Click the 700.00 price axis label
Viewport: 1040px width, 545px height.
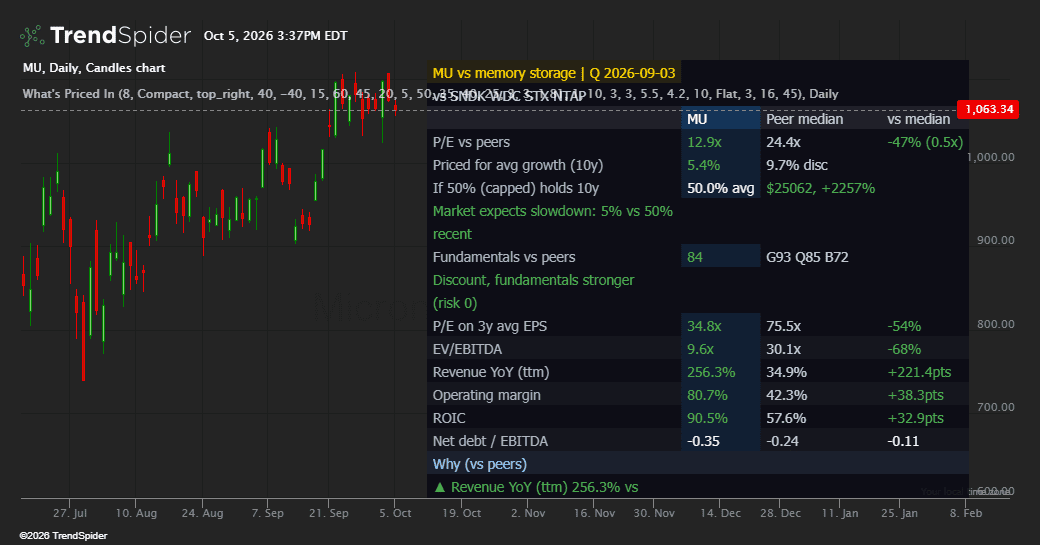[x=995, y=407]
